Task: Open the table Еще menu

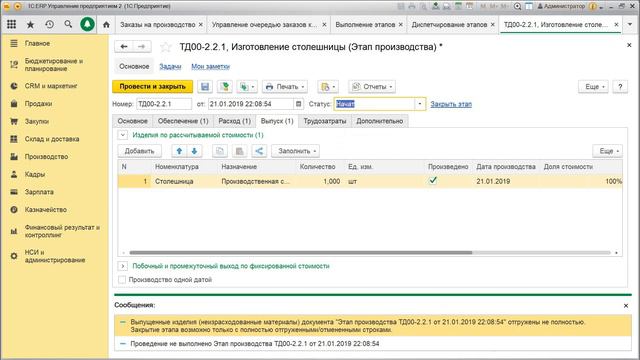Action: 608,151
